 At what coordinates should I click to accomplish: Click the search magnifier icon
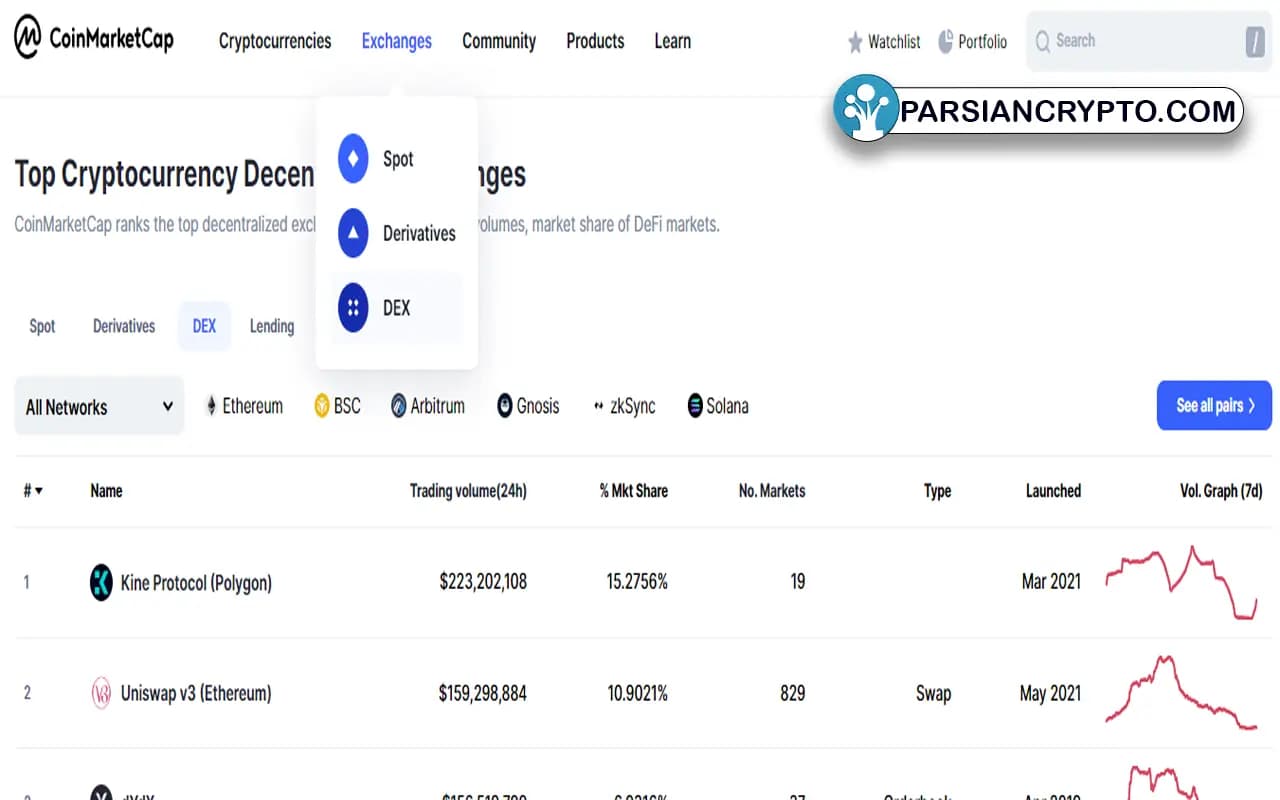tap(1043, 41)
